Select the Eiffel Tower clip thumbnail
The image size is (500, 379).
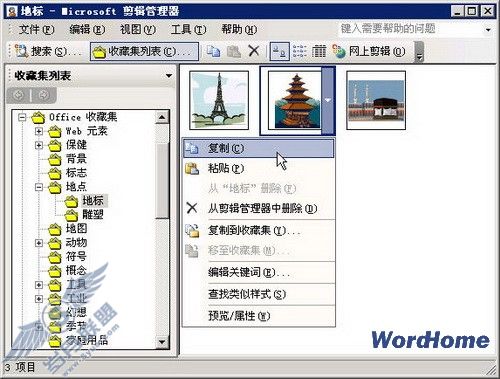coord(219,100)
